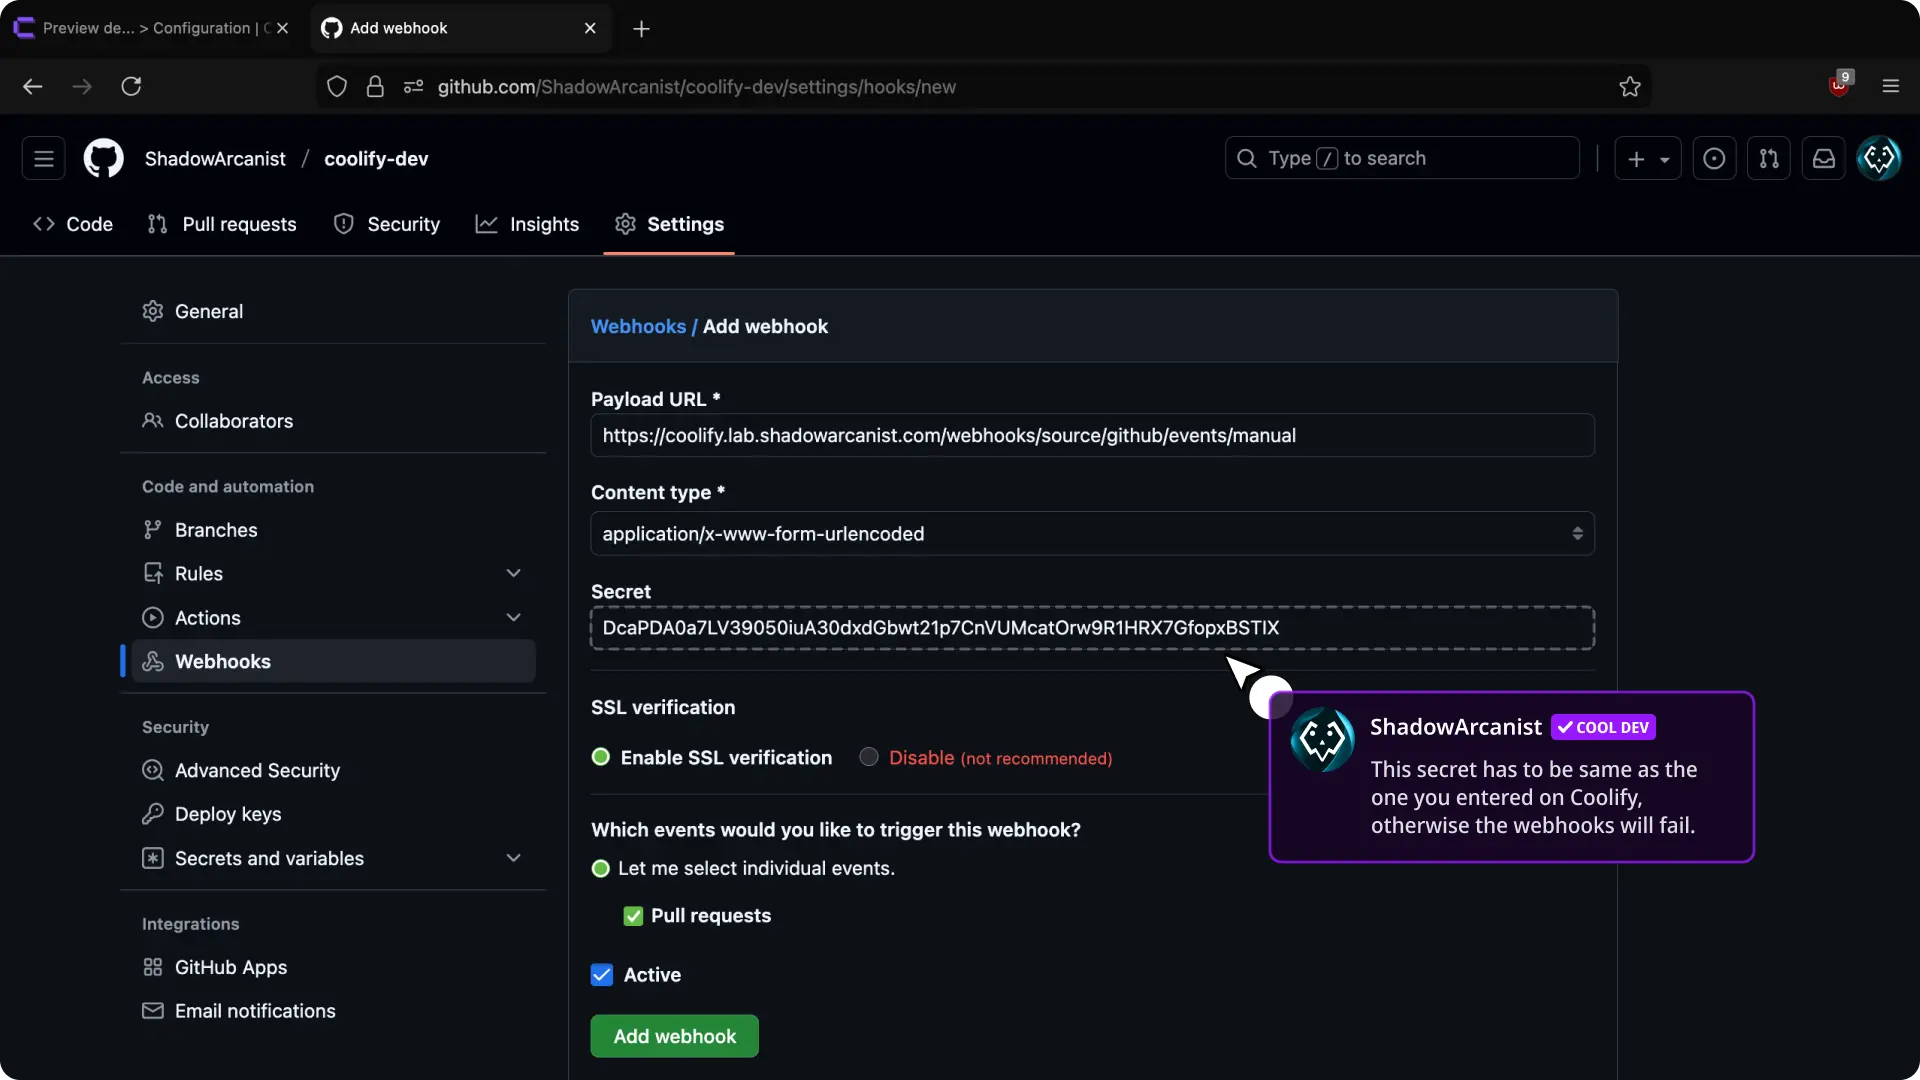Go back via the Webhooks breadcrumb link
Viewport: 1920px width, 1080px height.
[638, 327]
